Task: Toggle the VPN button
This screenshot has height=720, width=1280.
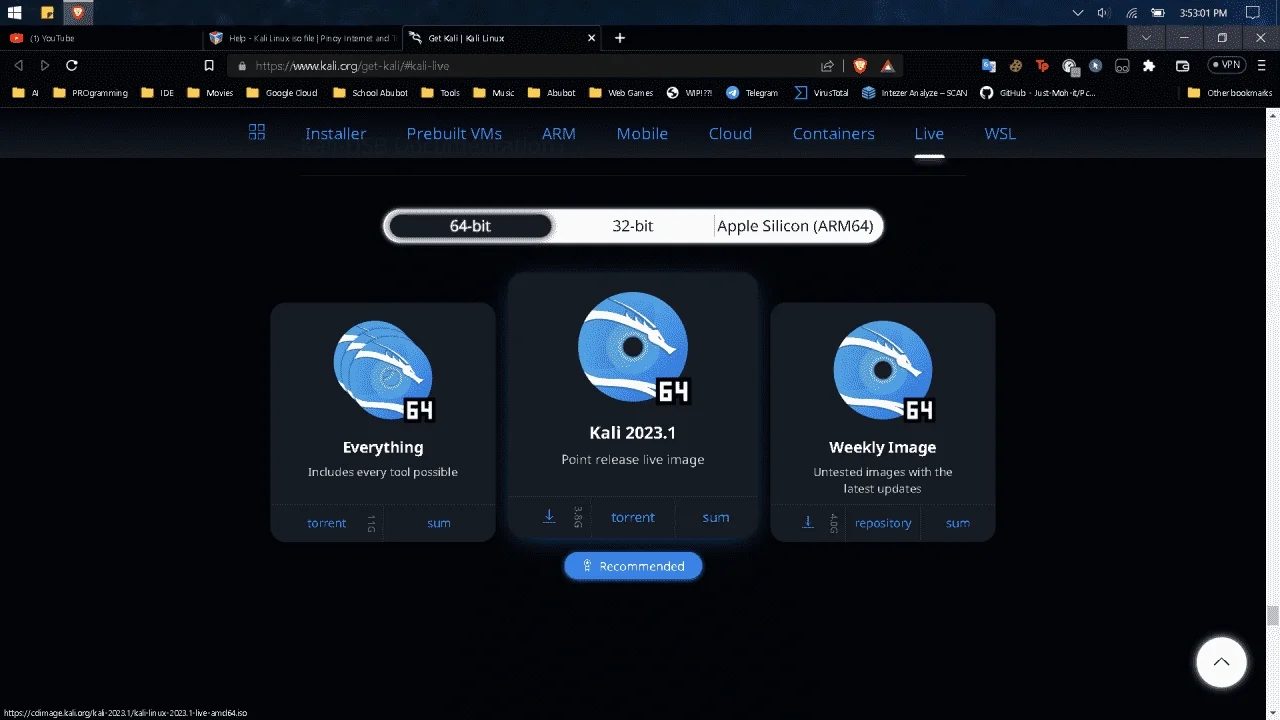Action: pos(1228,65)
